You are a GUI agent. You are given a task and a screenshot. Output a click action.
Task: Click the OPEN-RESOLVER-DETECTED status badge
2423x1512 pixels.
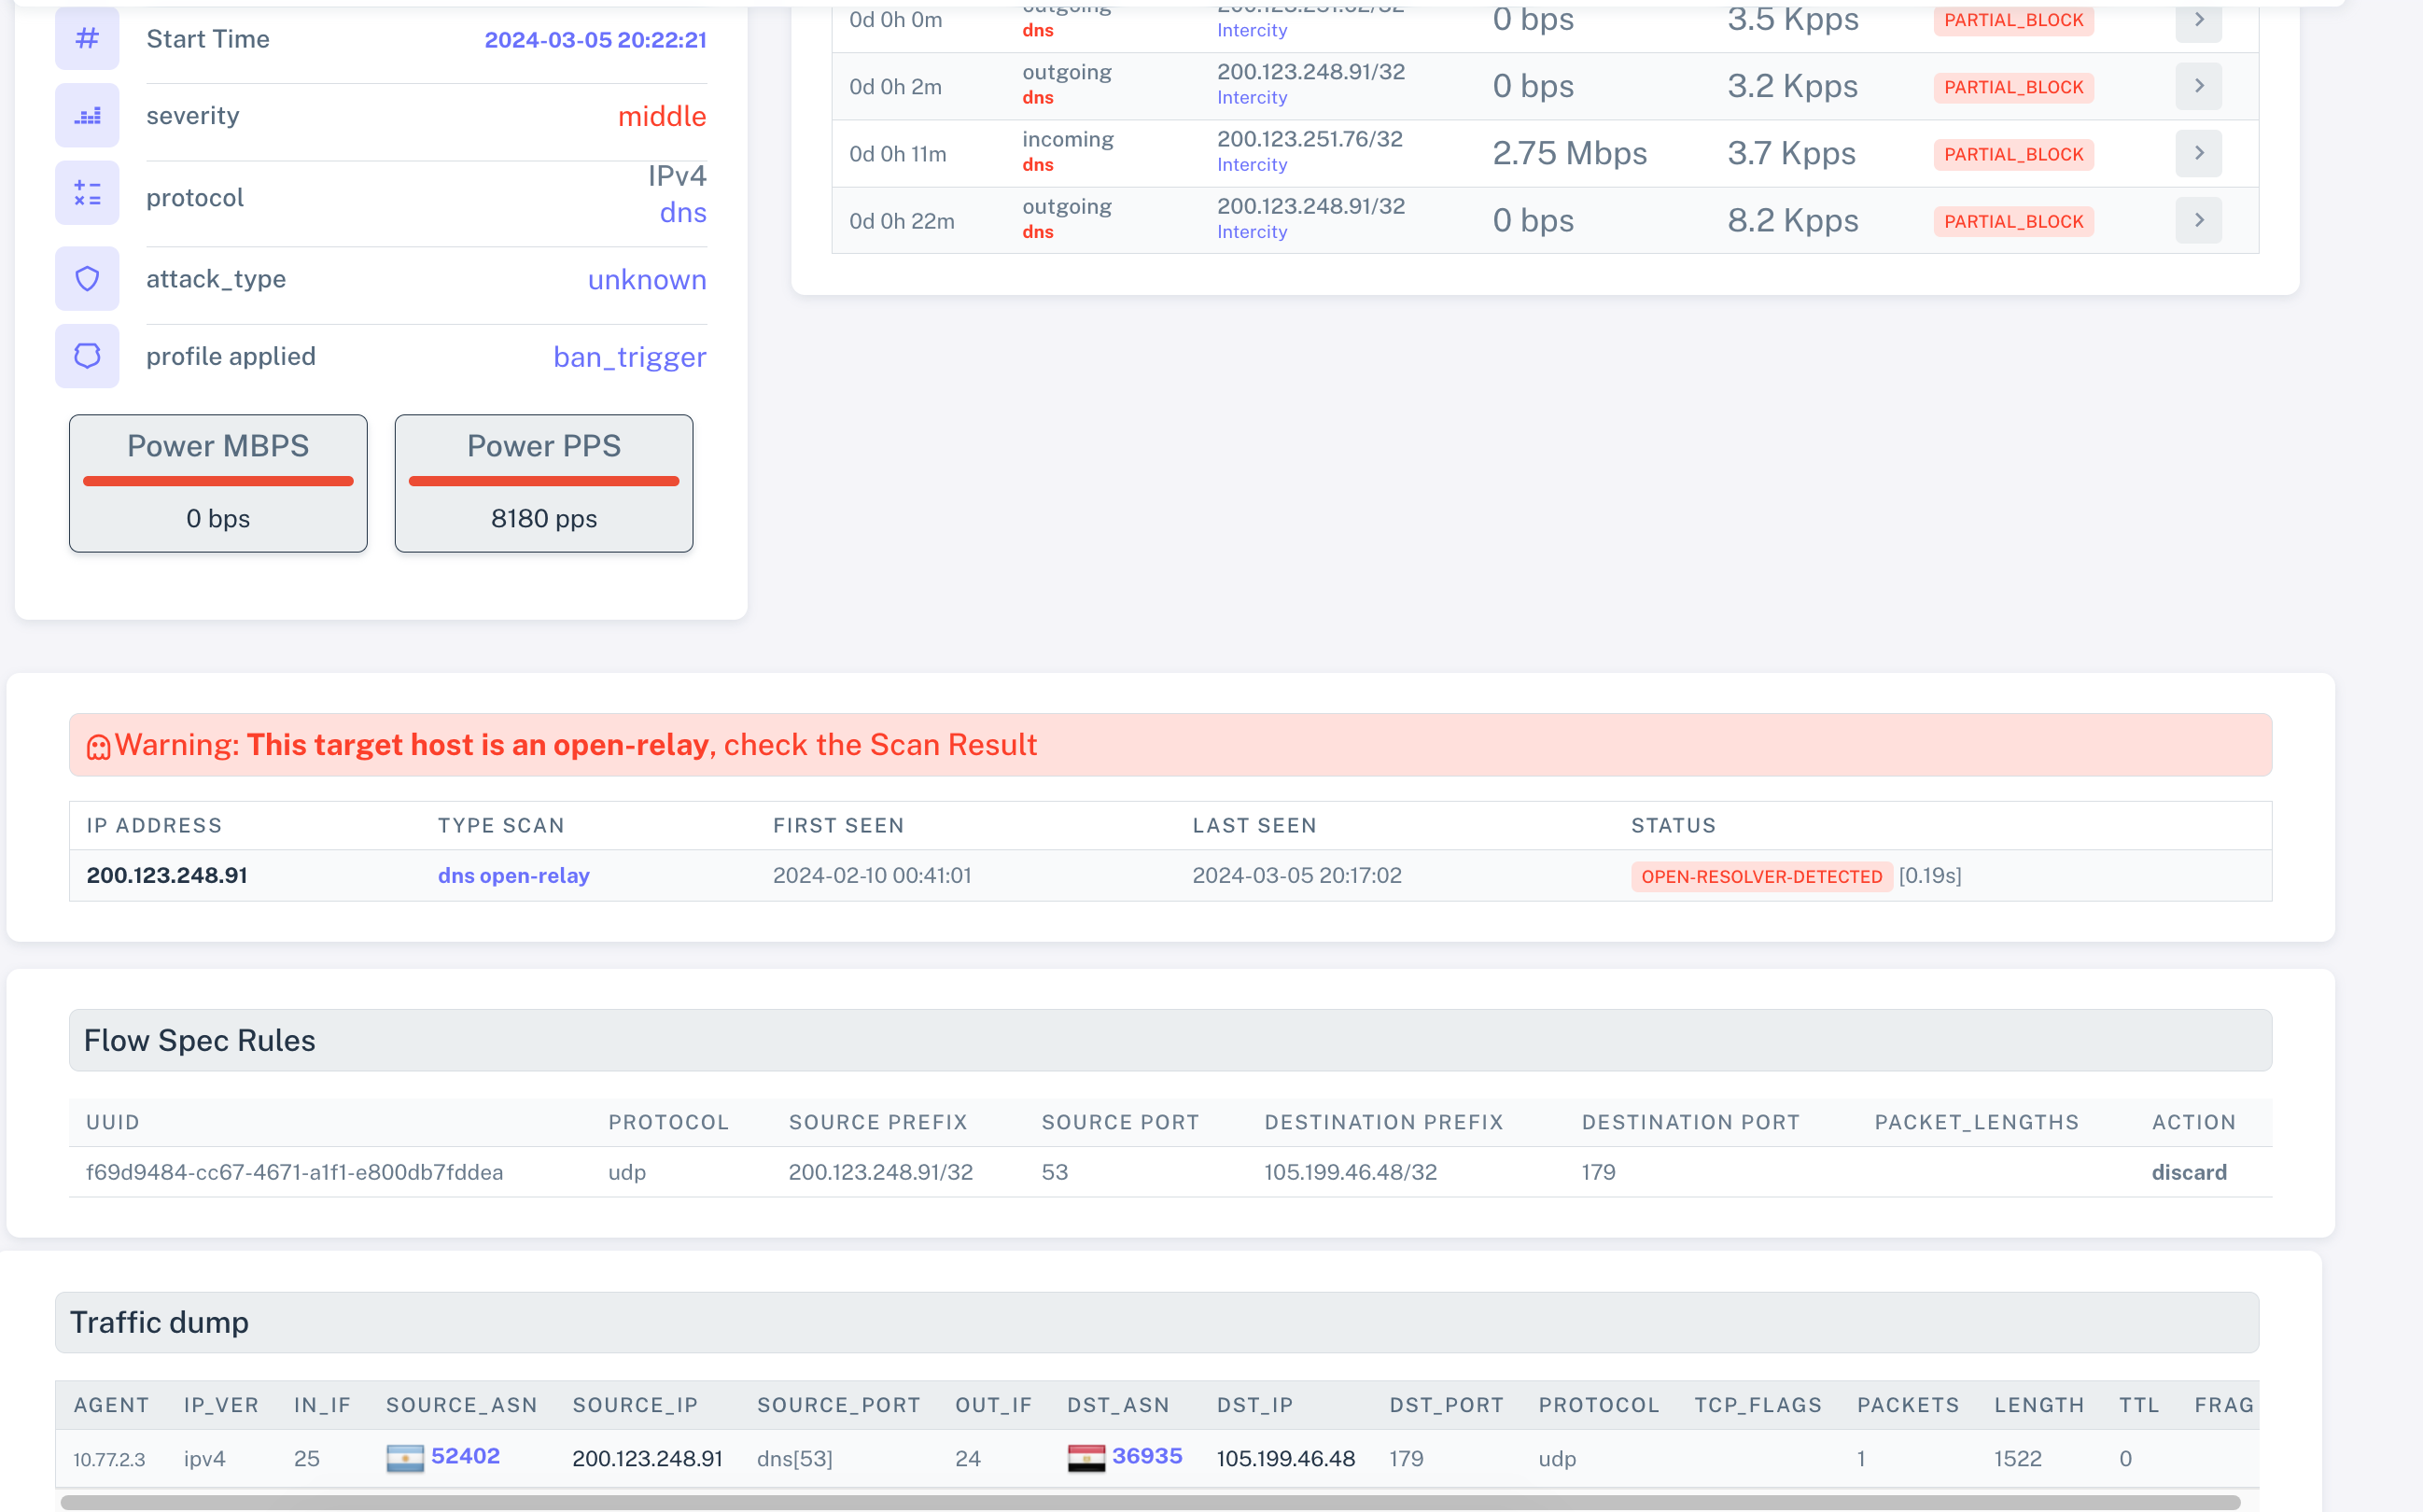pos(1761,877)
